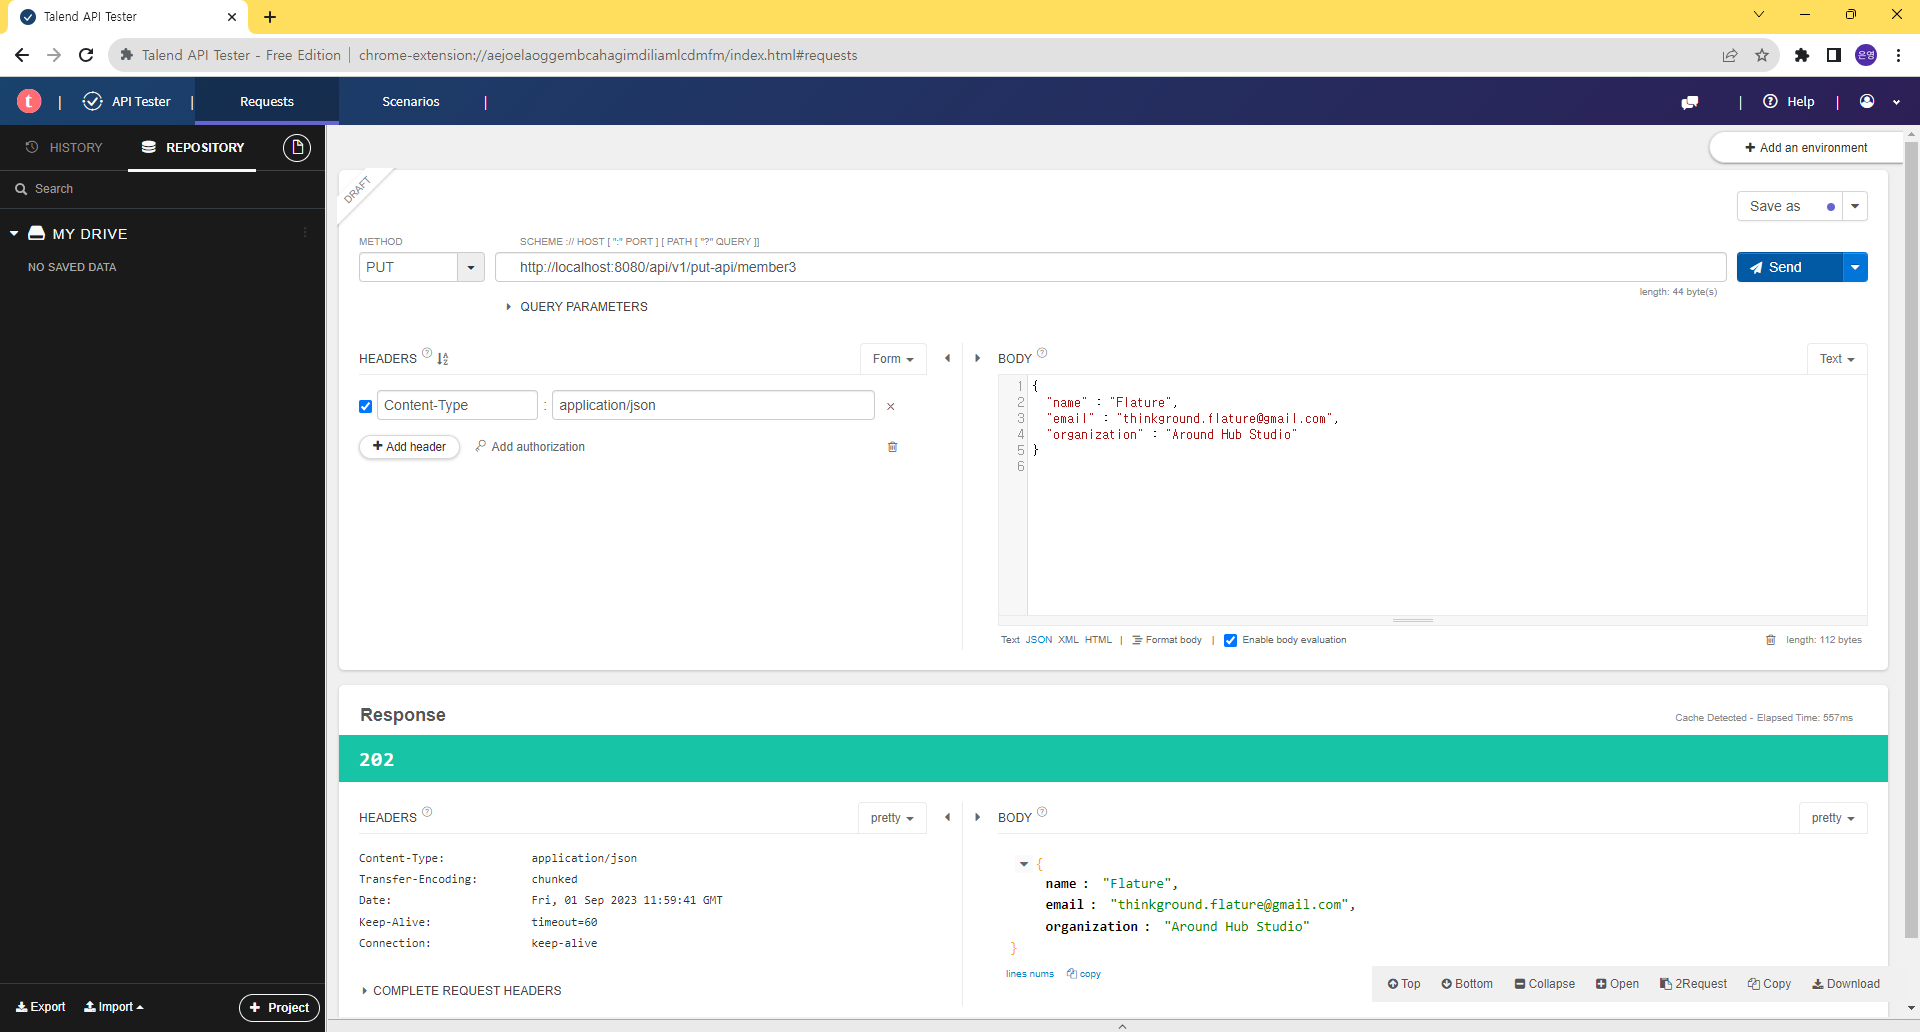Open the request body Text type dropdown
The width and height of the screenshot is (1920, 1032).
(1837, 359)
